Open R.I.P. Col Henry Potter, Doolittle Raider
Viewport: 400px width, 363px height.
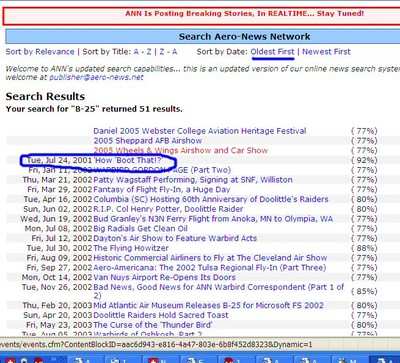click(168, 209)
